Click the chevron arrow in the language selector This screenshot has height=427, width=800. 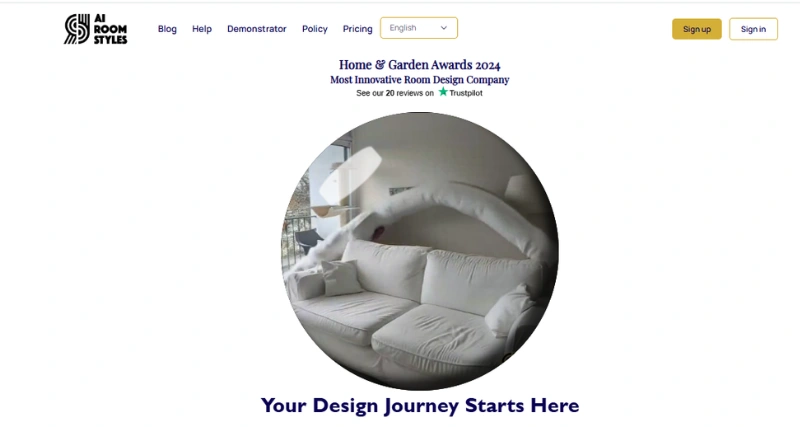[444, 28]
